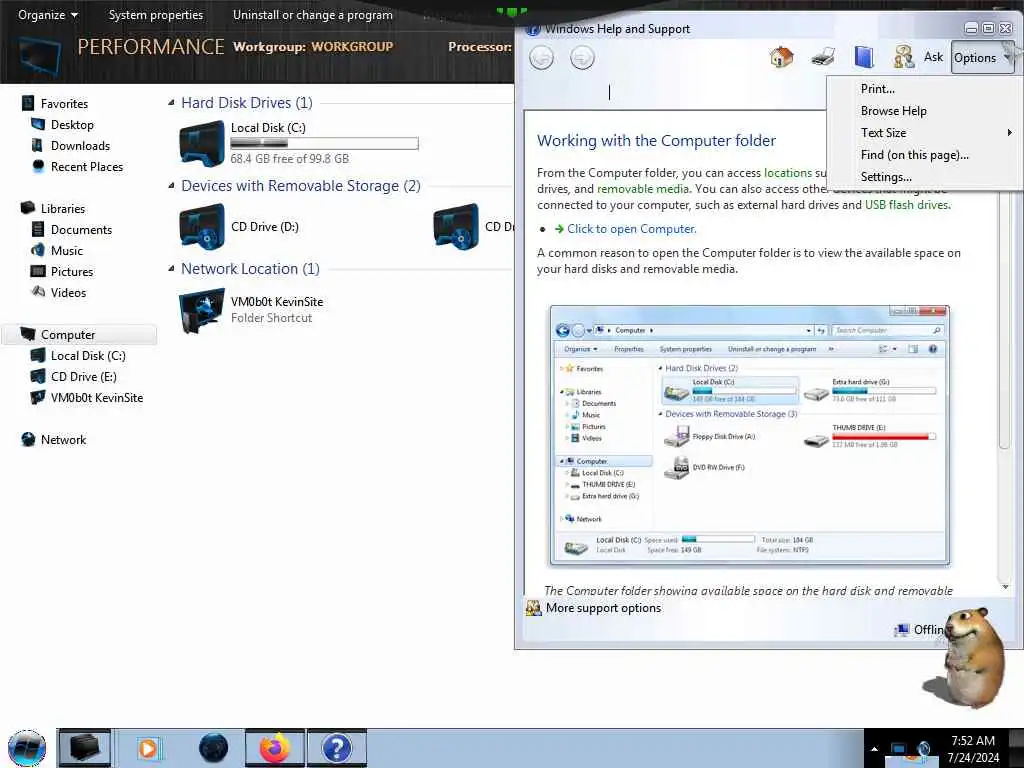The height and width of the screenshot is (768, 1024).
Task: Click the Help search input field
Action: tap(673, 93)
